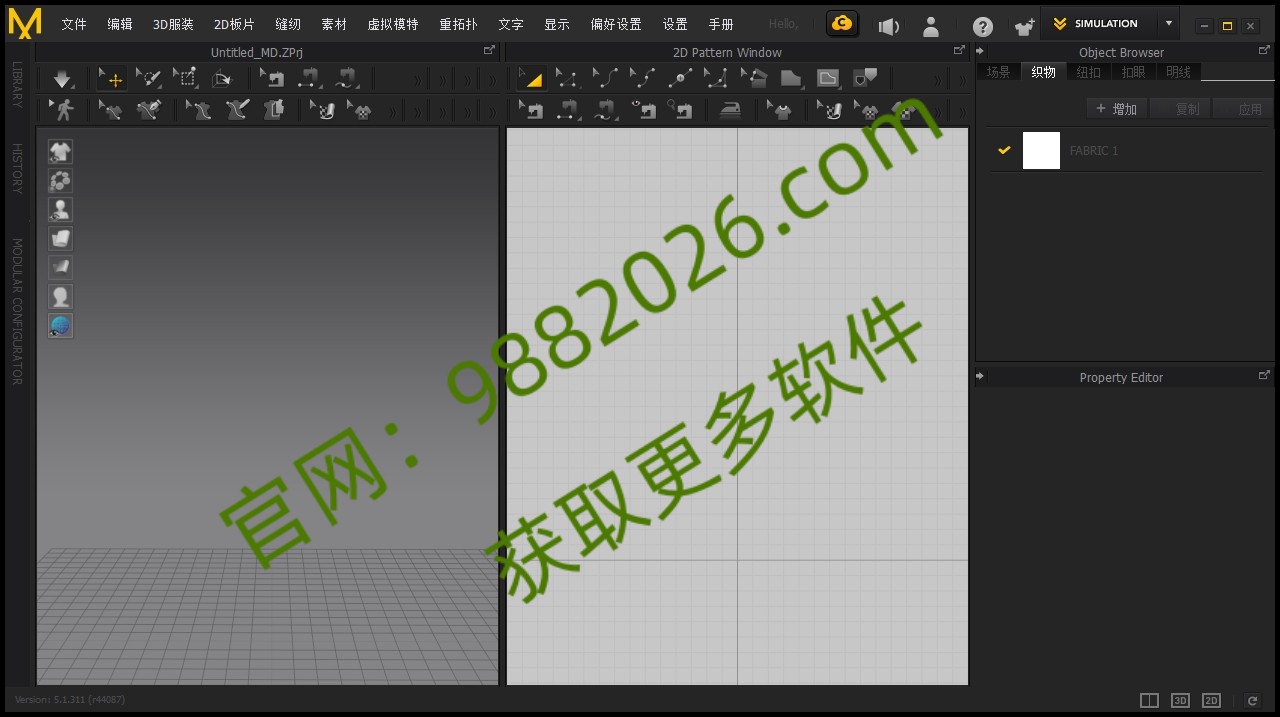Toggle the fabric render style icon in the 3D viewport
Image resolution: width=1280 pixels, height=717 pixels.
(60, 238)
